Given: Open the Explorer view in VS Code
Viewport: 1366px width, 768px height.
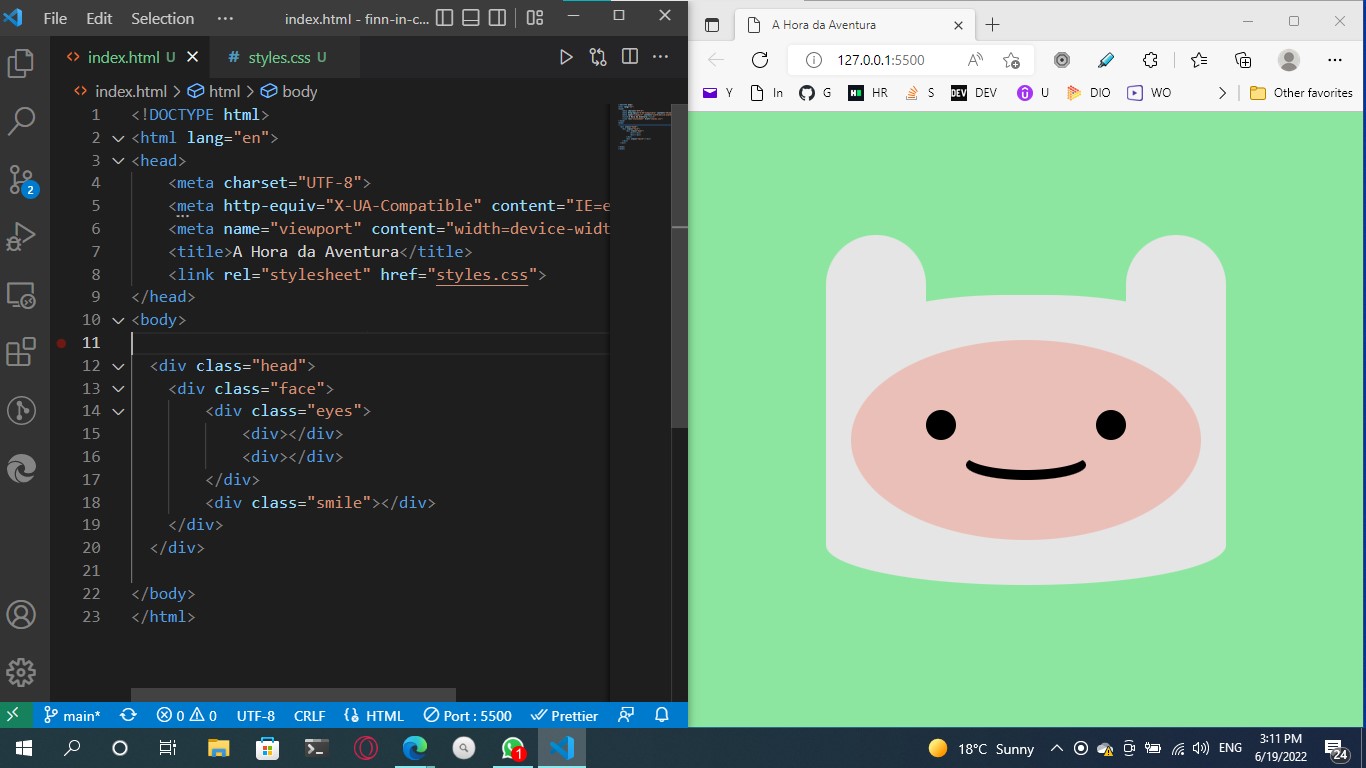Looking at the screenshot, I should [21, 64].
